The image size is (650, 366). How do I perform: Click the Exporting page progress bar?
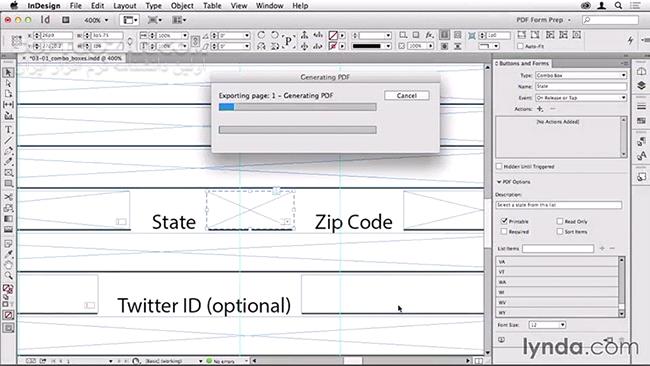pos(298,107)
